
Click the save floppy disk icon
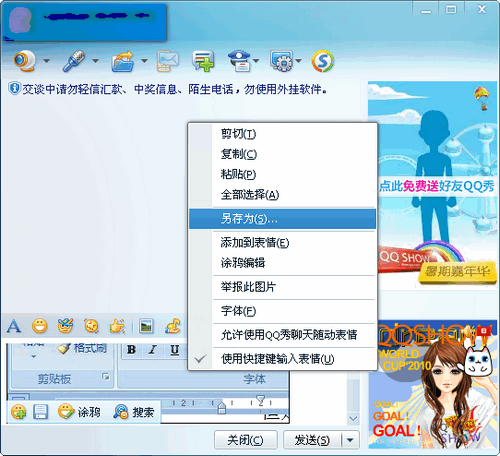click(41, 412)
